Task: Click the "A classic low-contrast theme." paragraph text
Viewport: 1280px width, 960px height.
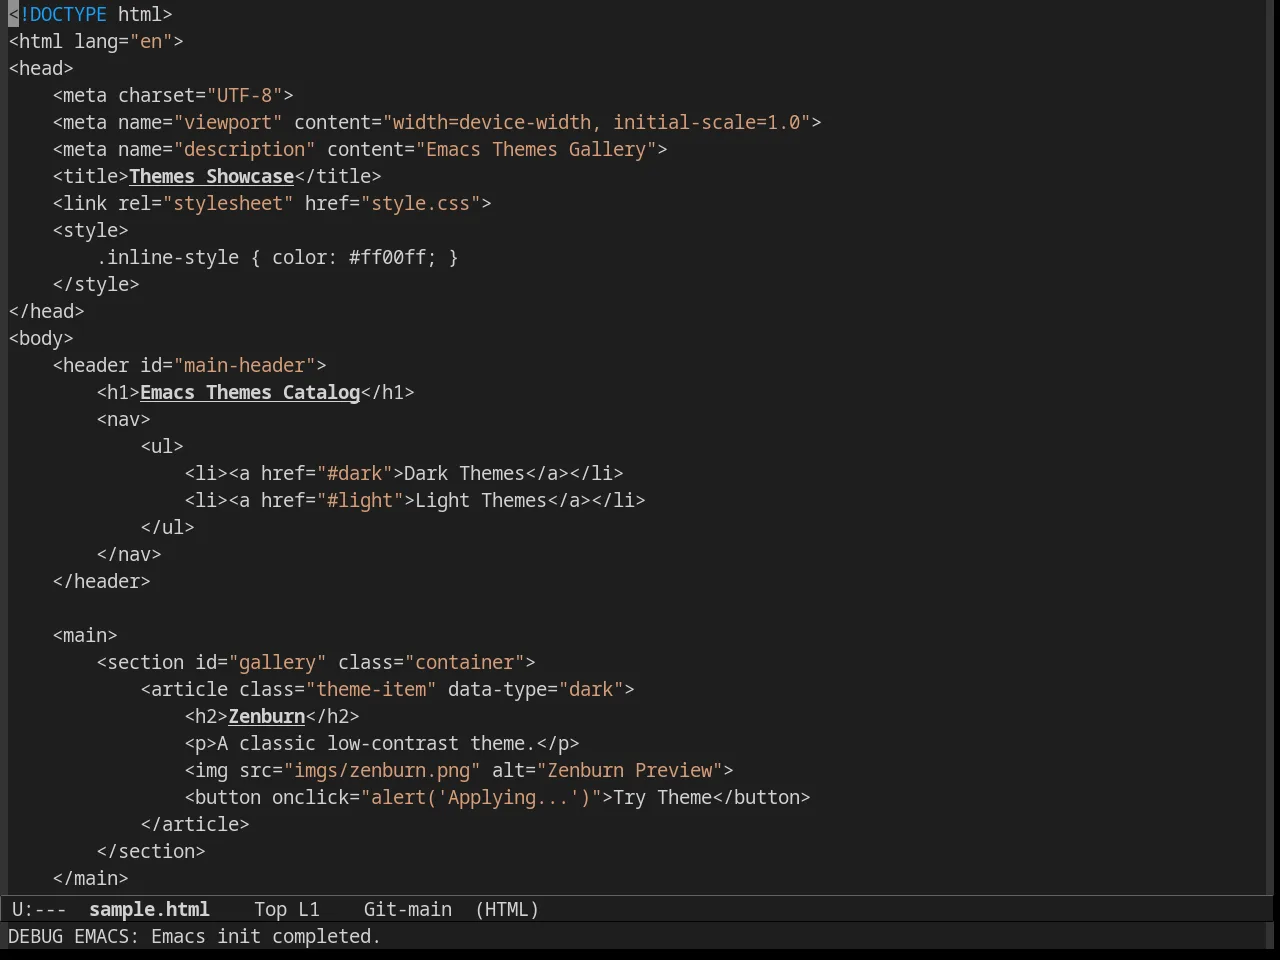Action: (376, 743)
